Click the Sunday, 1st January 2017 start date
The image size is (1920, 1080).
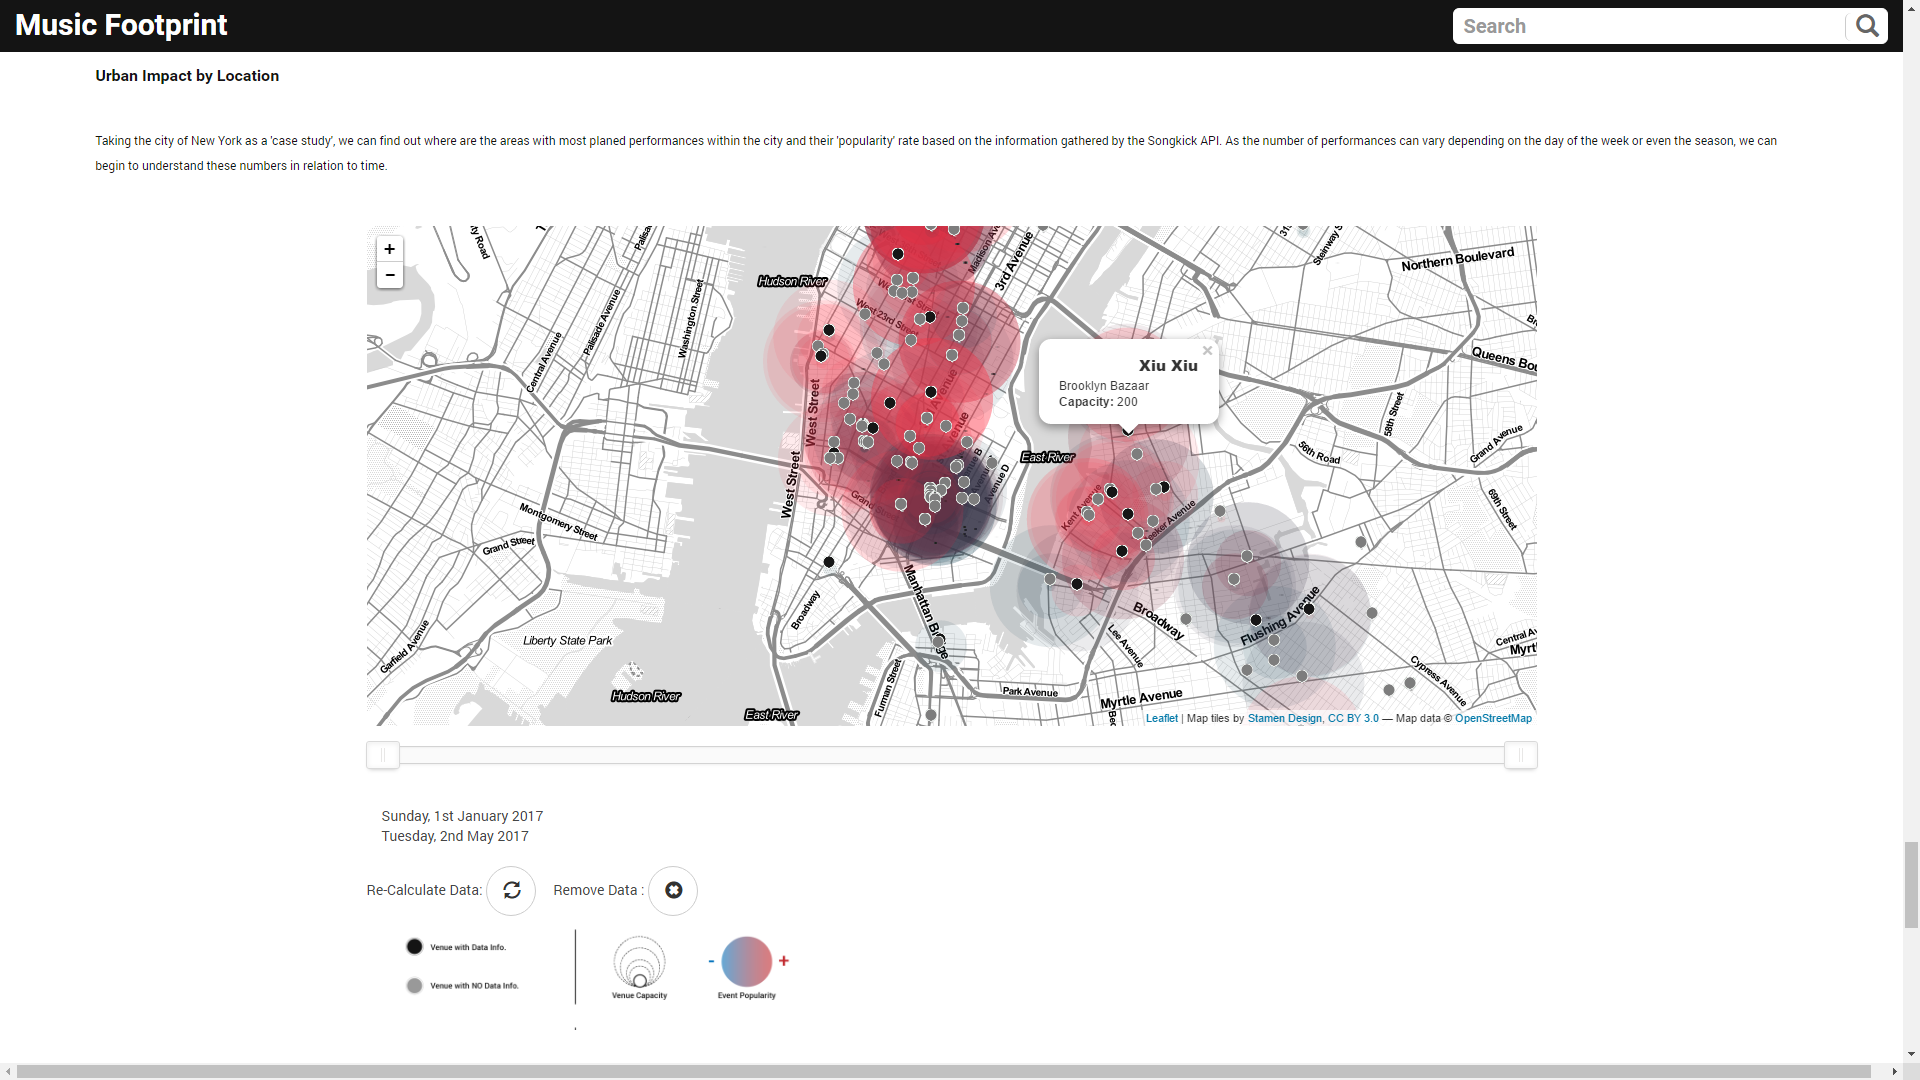pos(462,816)
